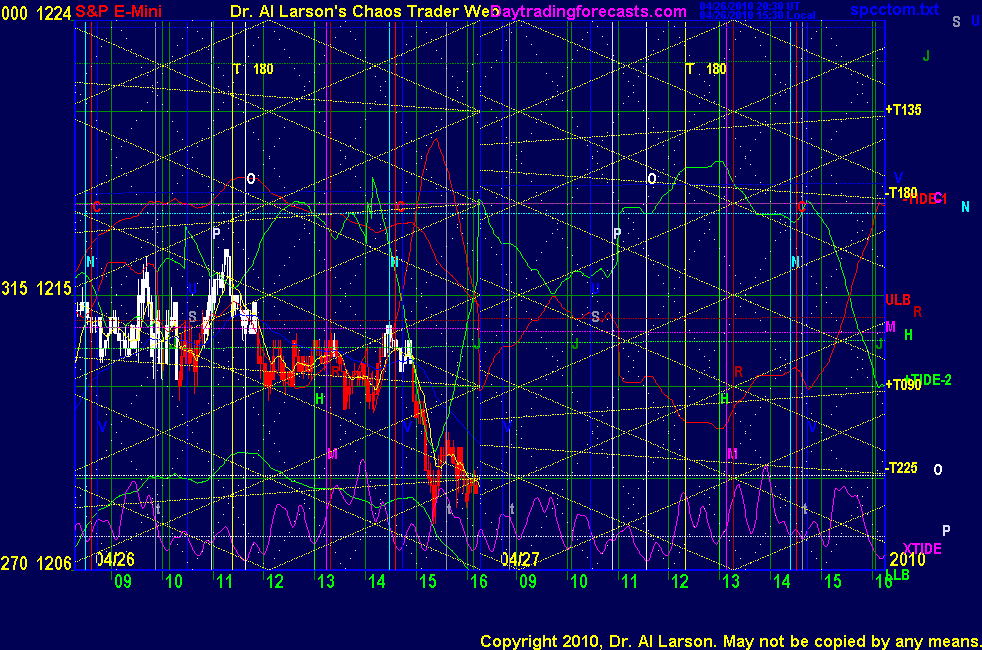Click the copyright notice text
Screen dimensions: 982x650
(730, 641)
